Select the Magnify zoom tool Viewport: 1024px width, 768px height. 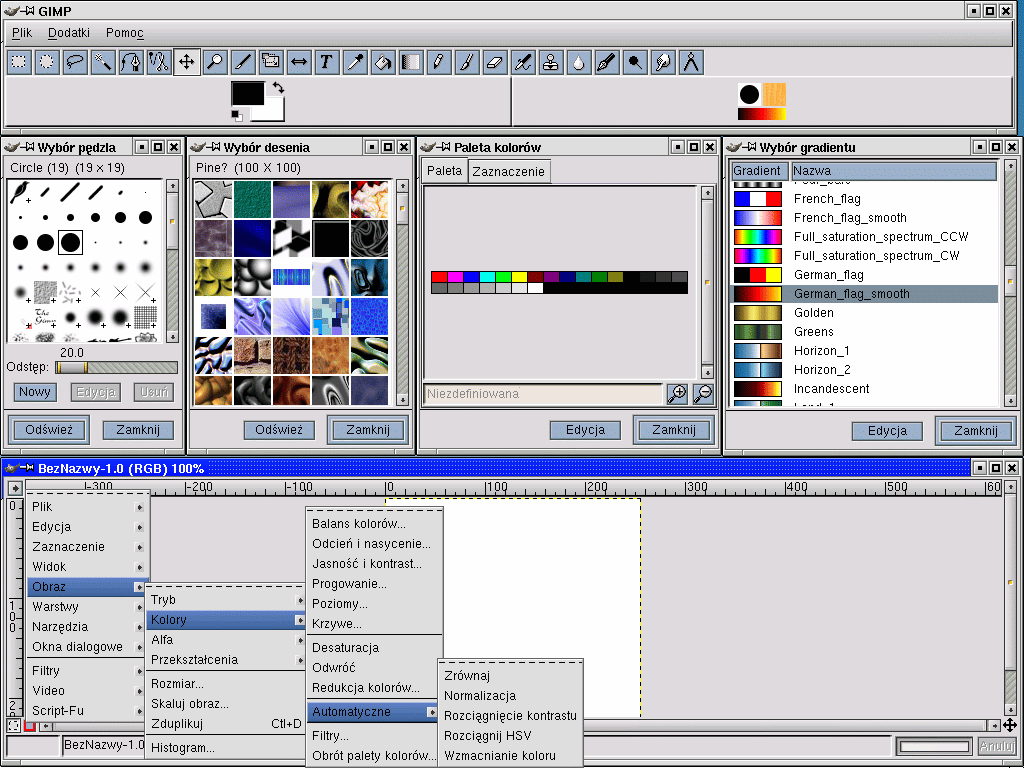215,63
